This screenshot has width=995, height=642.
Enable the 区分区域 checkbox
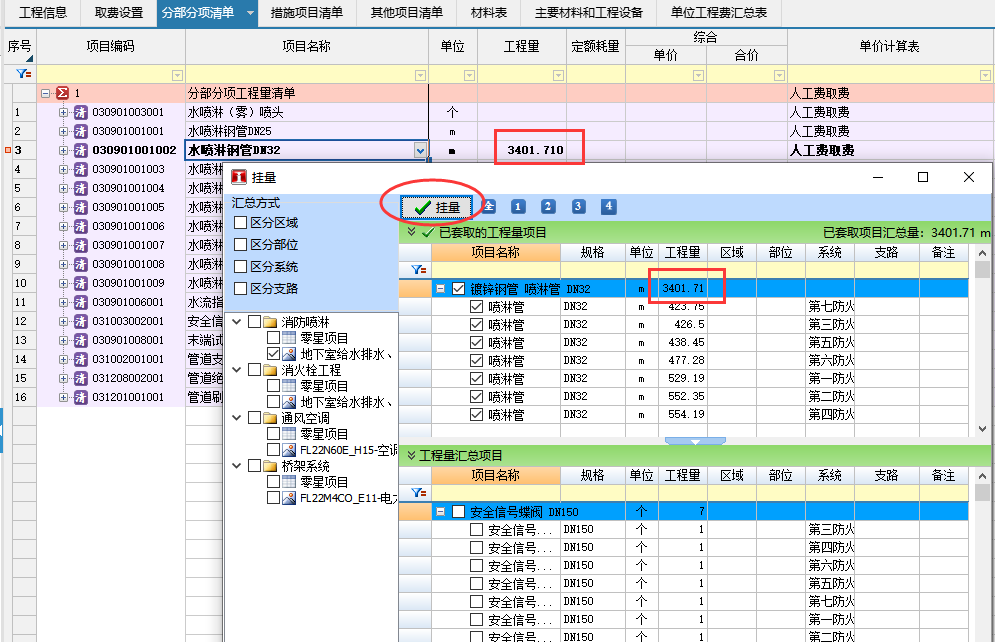click(x=241, y=223)
